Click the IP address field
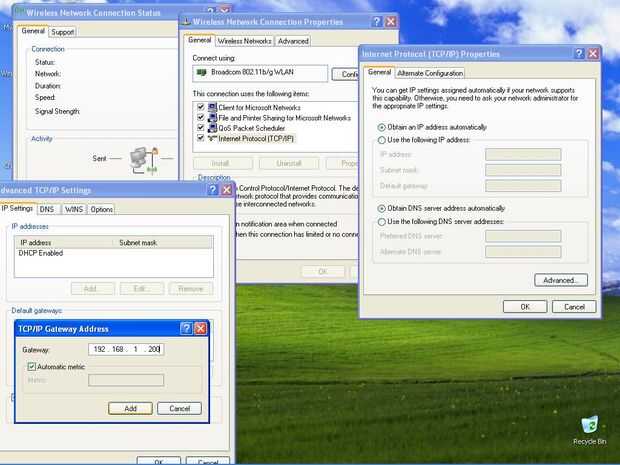 click(x=523, y=155)
